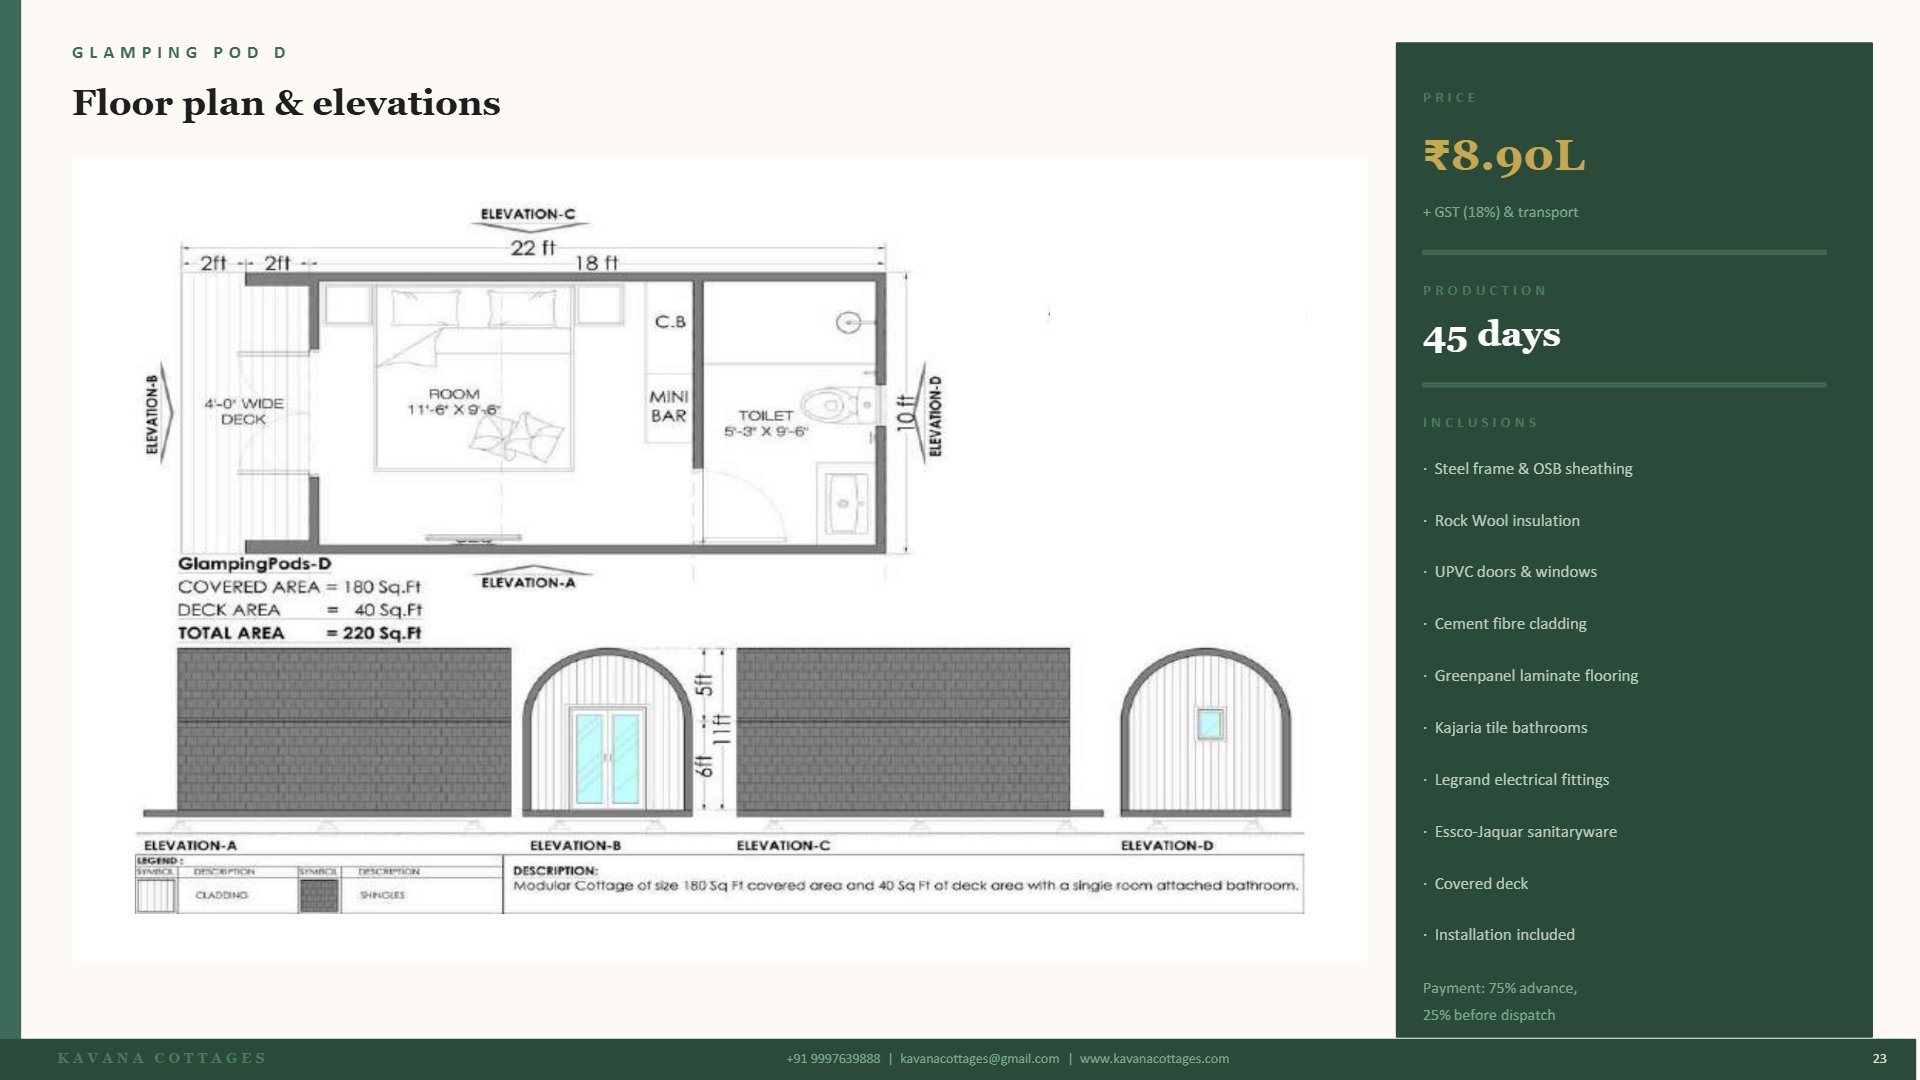Image resolution: width=1920 pixels, height=1080 pixels.
Task: Click the 'ROOM 11'-6" X 9'-6"' label
Action: coord(454,402)
